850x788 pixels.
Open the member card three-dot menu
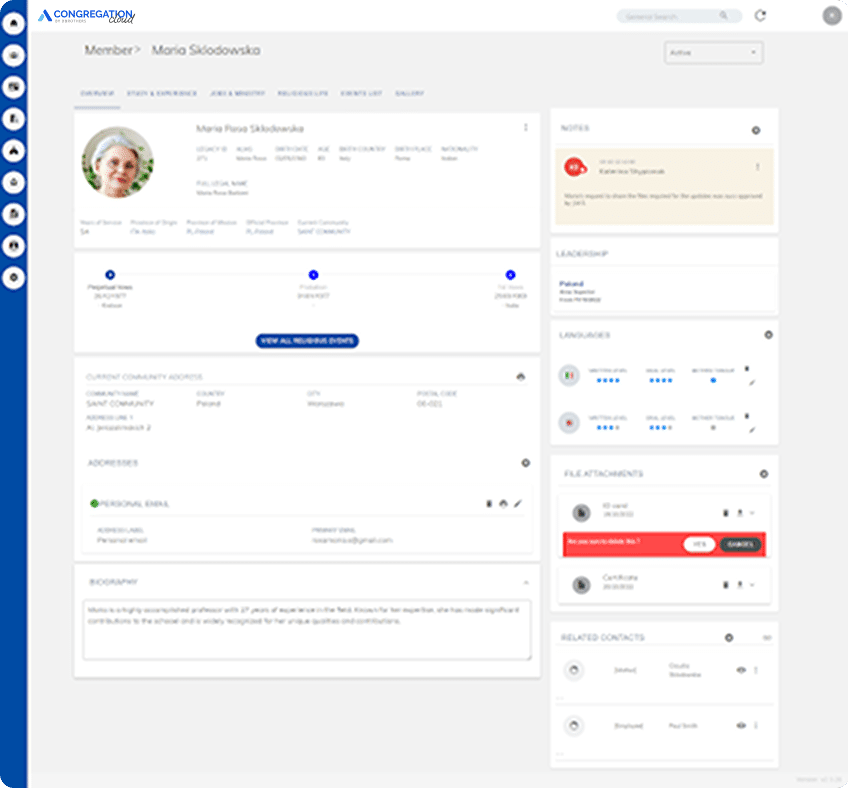click(527, 125)
